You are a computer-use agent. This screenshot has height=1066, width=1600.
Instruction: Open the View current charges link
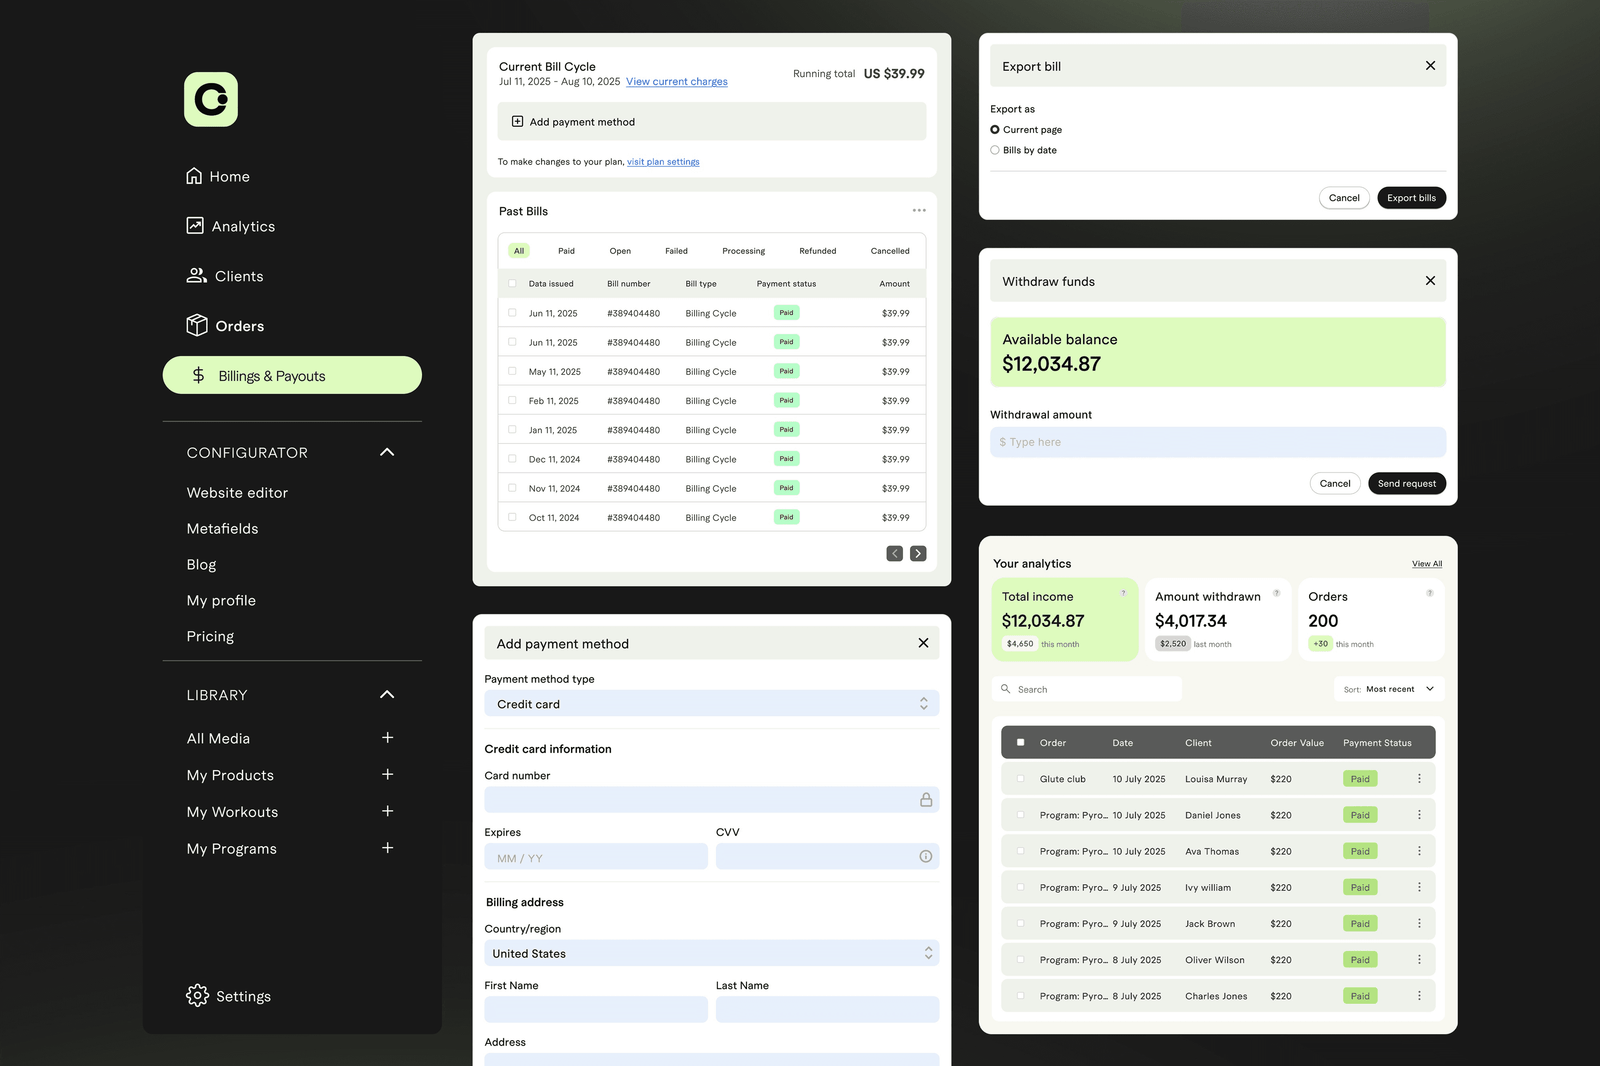(x=676, y=81)
